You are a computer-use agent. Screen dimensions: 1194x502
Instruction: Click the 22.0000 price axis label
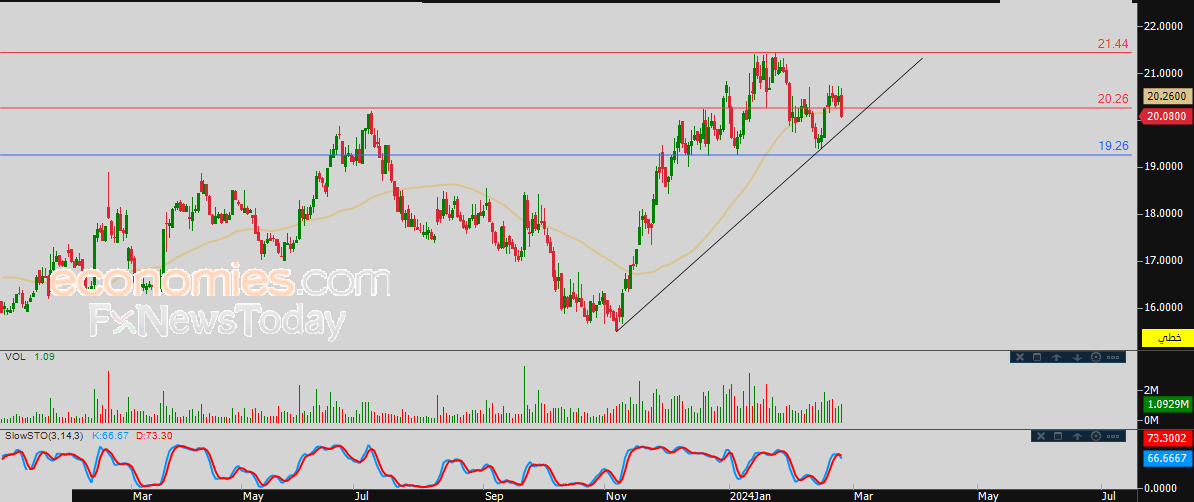click(x=1162, y=27)
